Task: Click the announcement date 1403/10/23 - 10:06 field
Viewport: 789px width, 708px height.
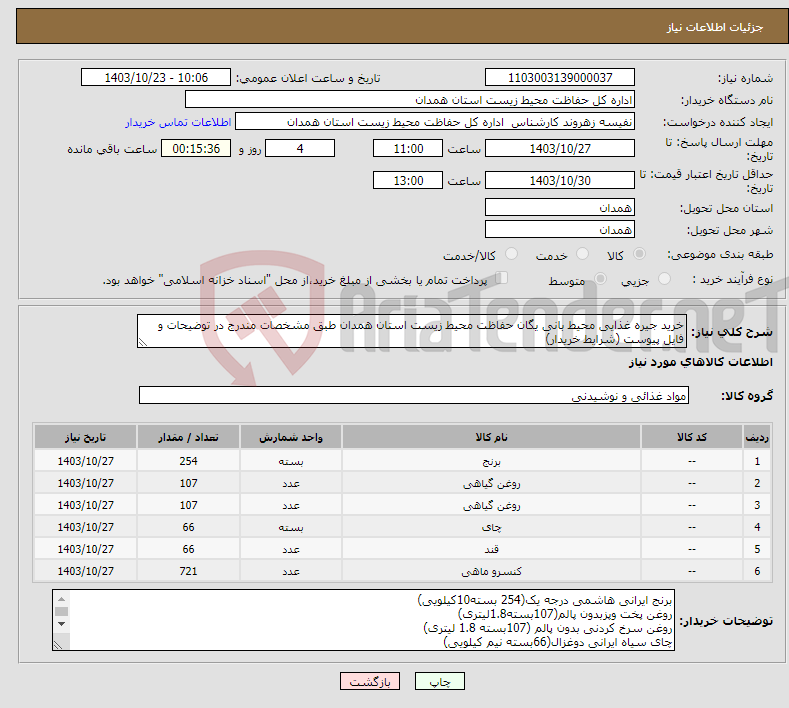Action: click(x=156, y=77)
